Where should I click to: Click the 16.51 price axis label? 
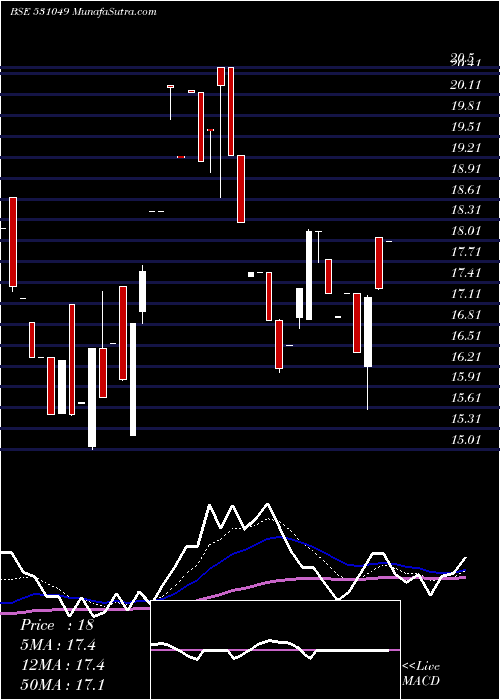[466, 336]
